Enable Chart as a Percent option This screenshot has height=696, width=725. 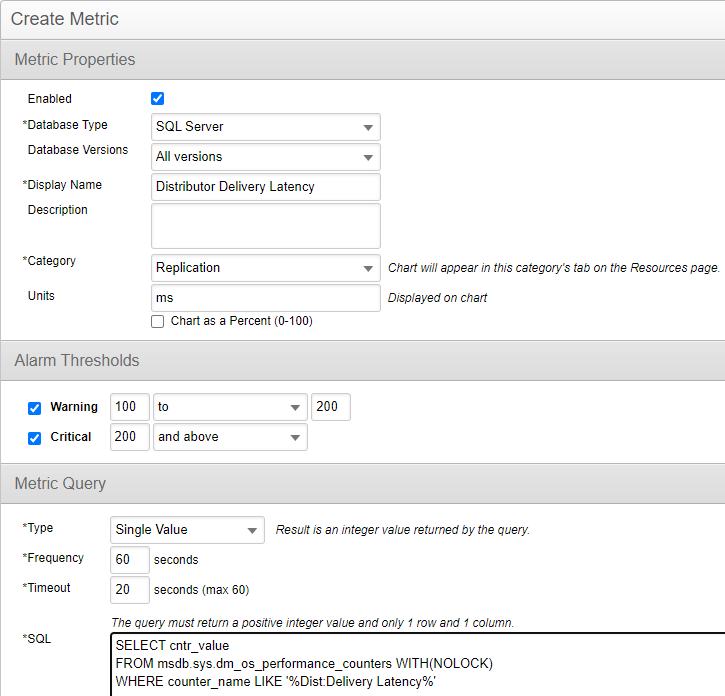point(157,322)
